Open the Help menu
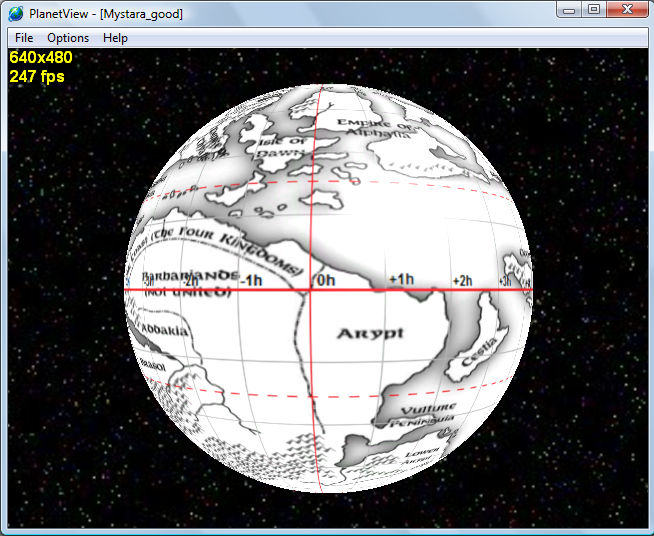This screenshot has width=654, height=536. point(115,38)
